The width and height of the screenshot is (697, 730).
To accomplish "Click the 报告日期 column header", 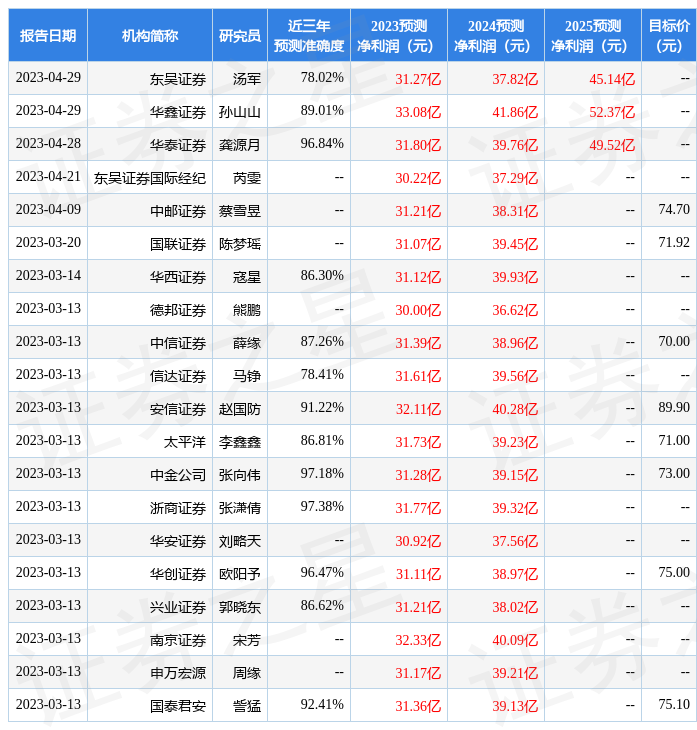I will pos(48,35).
